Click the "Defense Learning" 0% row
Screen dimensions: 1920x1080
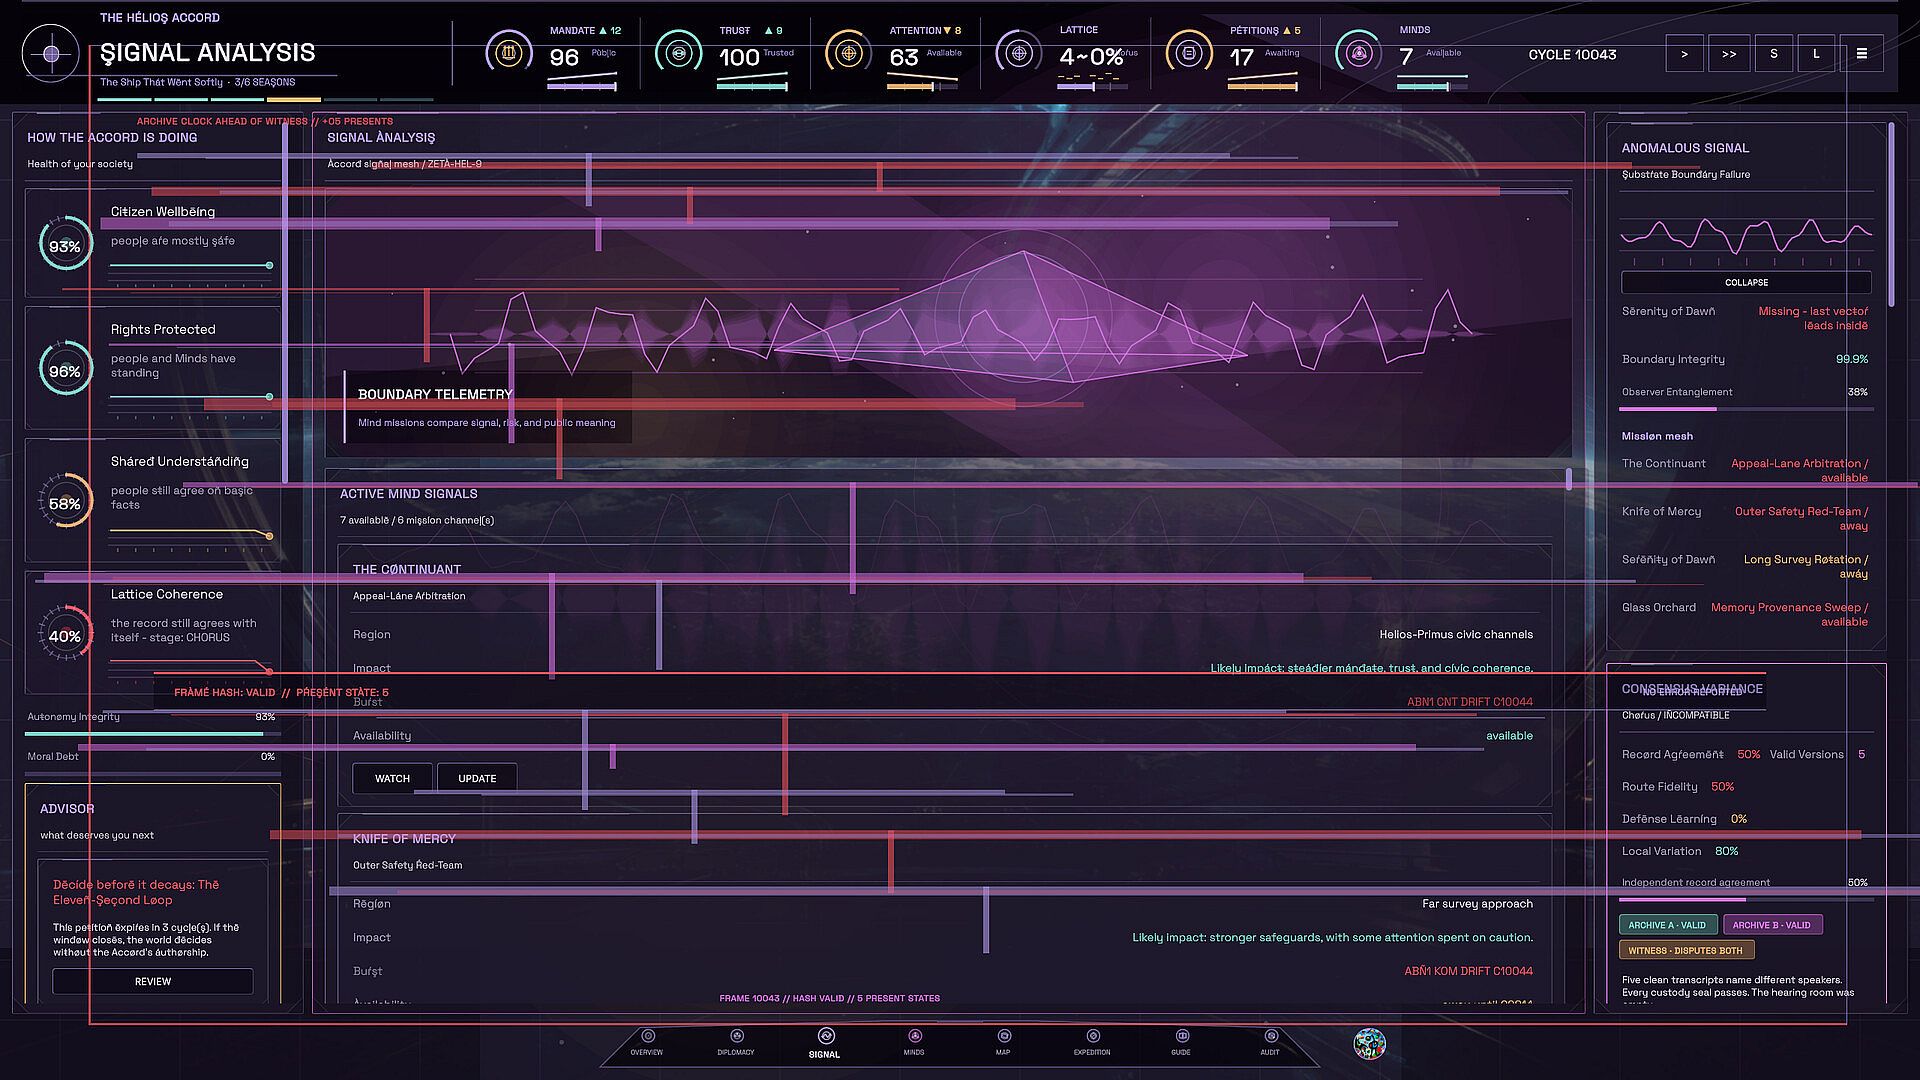pos(1684,819)
